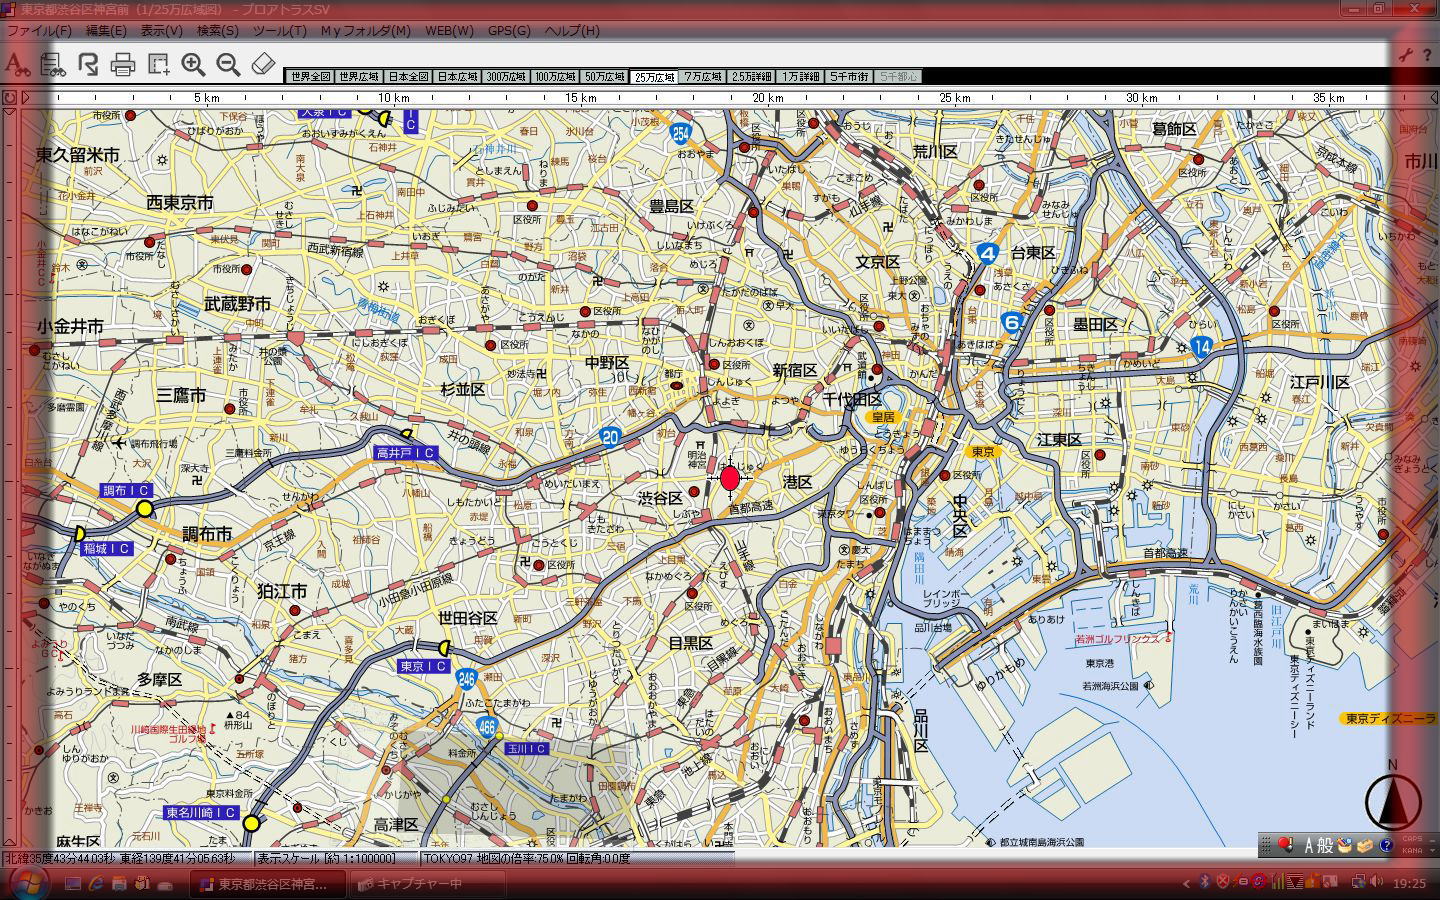Switch map scale to 7万広域
The width and height of the screenshot is (1440, 900).
pos(703,77)
